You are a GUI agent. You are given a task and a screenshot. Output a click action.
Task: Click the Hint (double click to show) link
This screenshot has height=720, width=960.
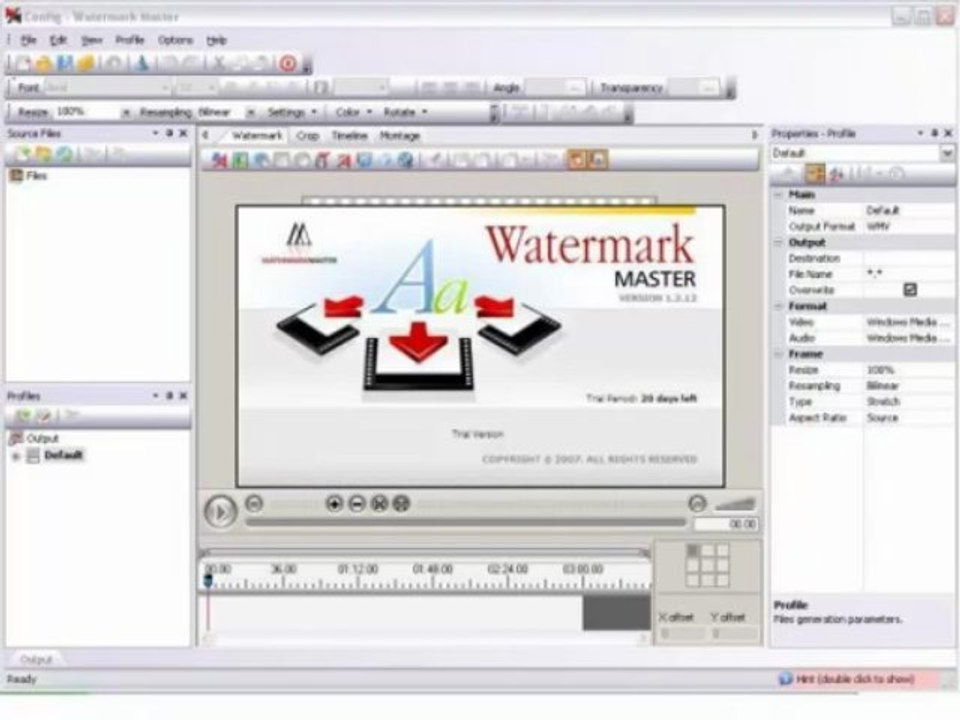point(855,679)
